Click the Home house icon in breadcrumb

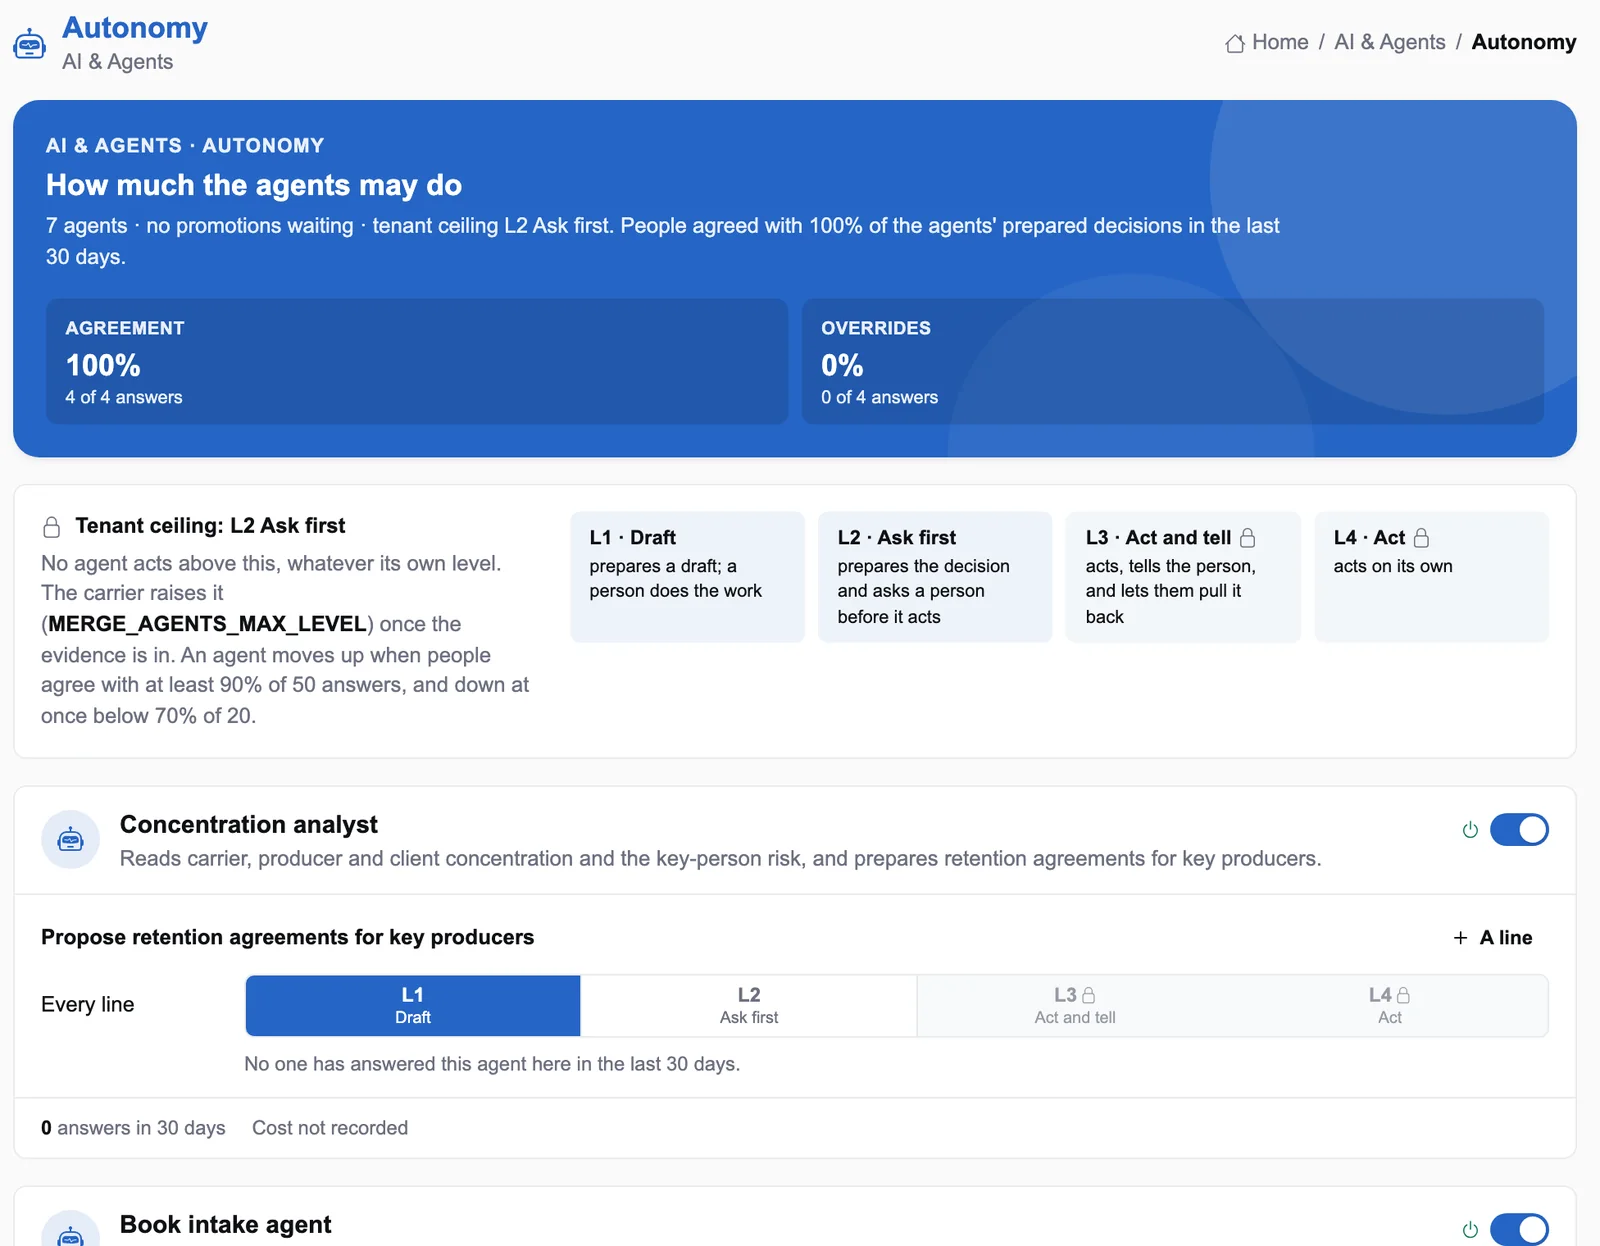pos(1235,43)
